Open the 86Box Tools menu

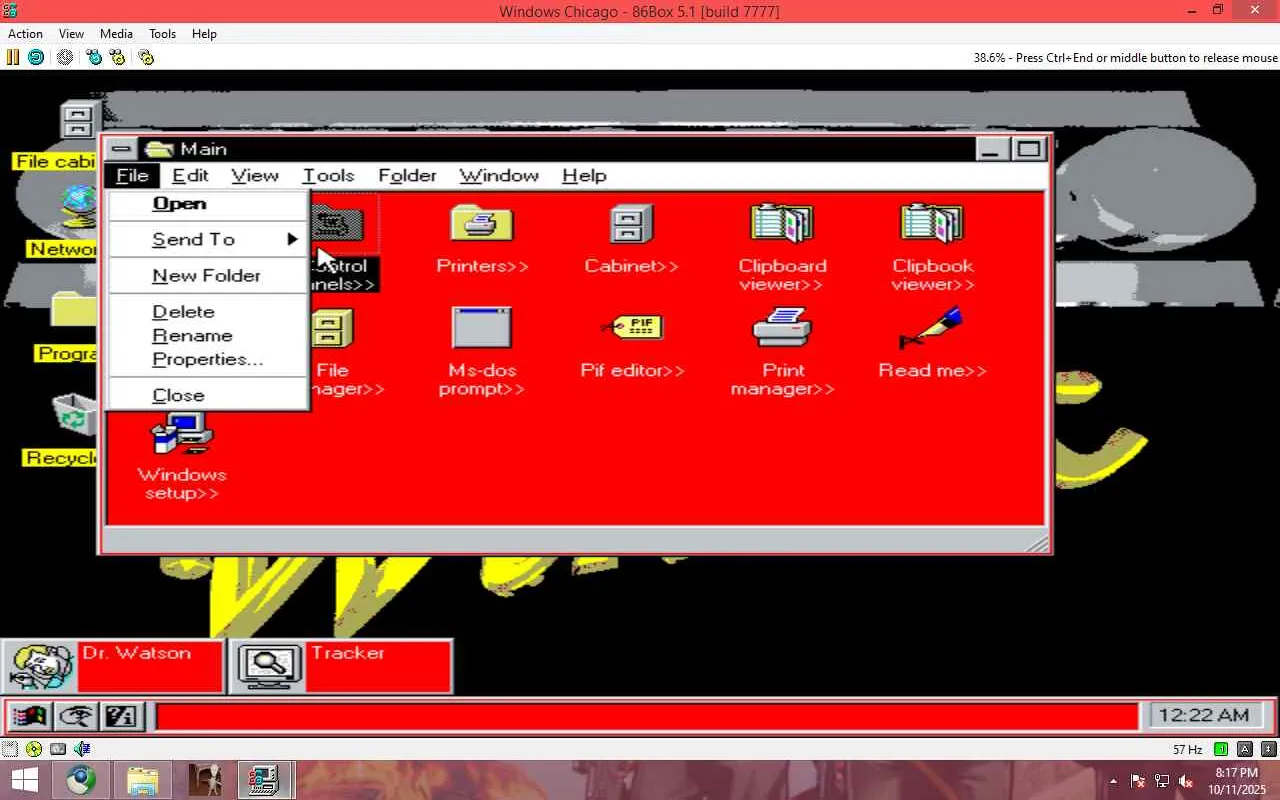pos(162,34)
